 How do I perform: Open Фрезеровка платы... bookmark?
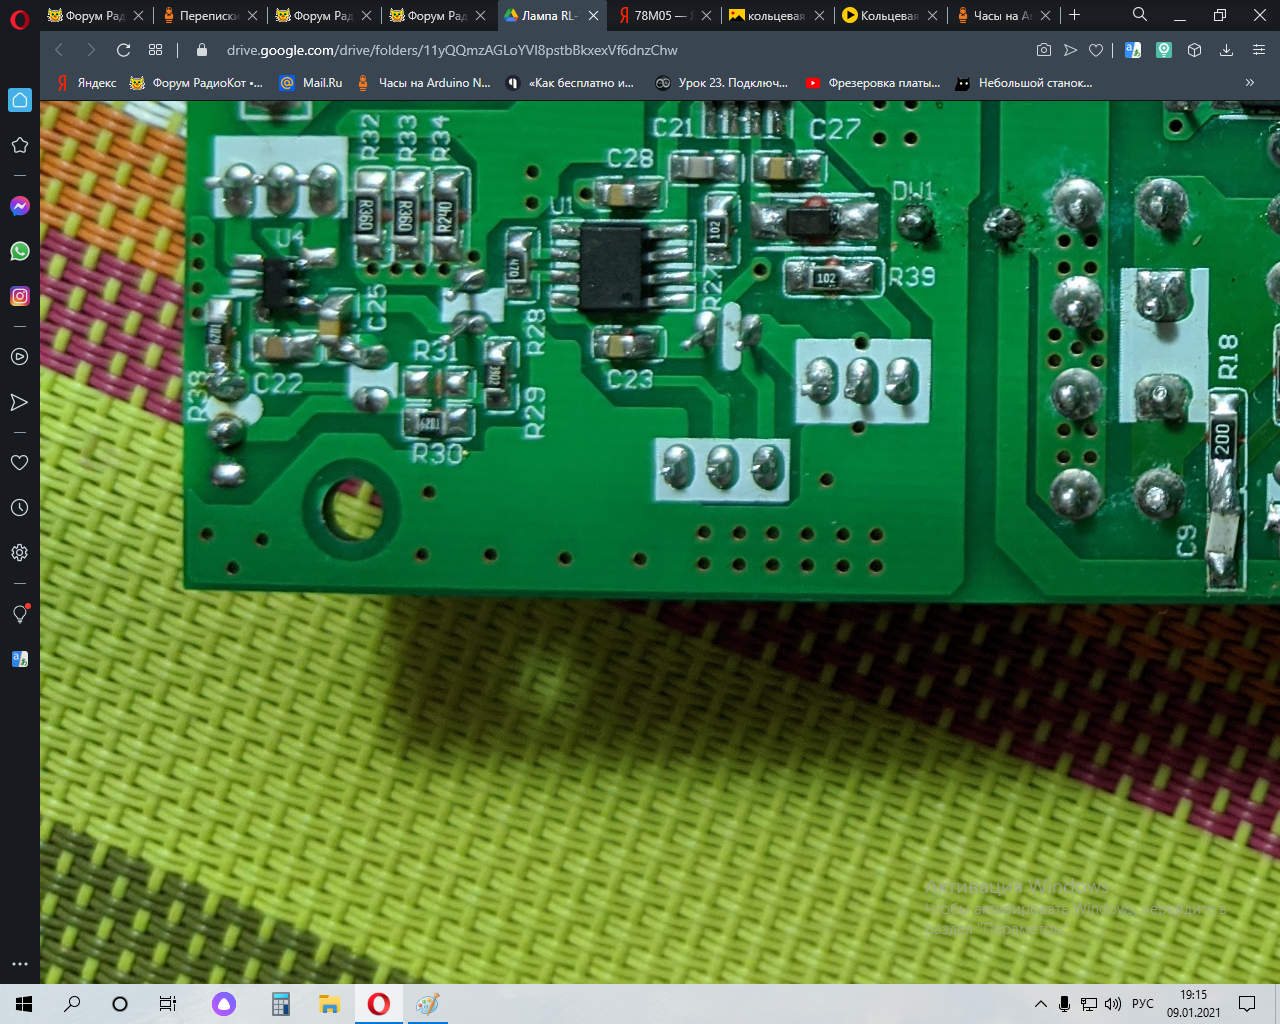(873, 83)
